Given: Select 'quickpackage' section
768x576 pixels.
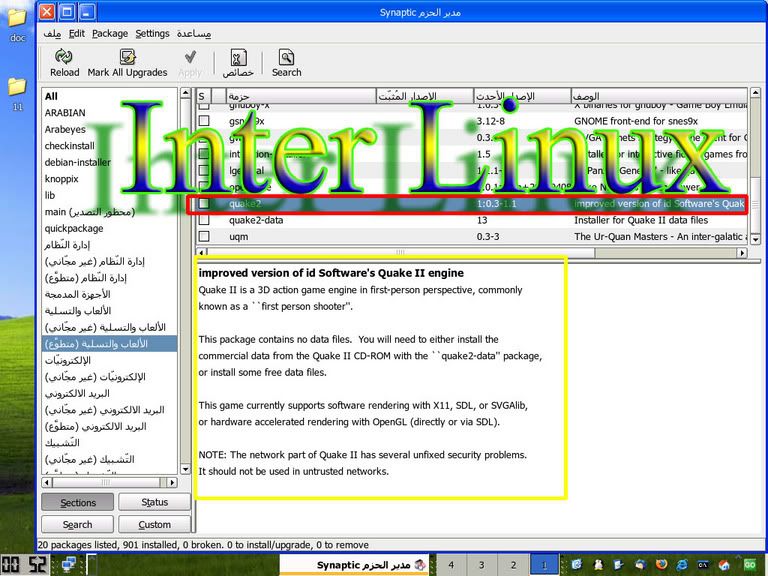Looking at the screenshot, I should [110, 228].
